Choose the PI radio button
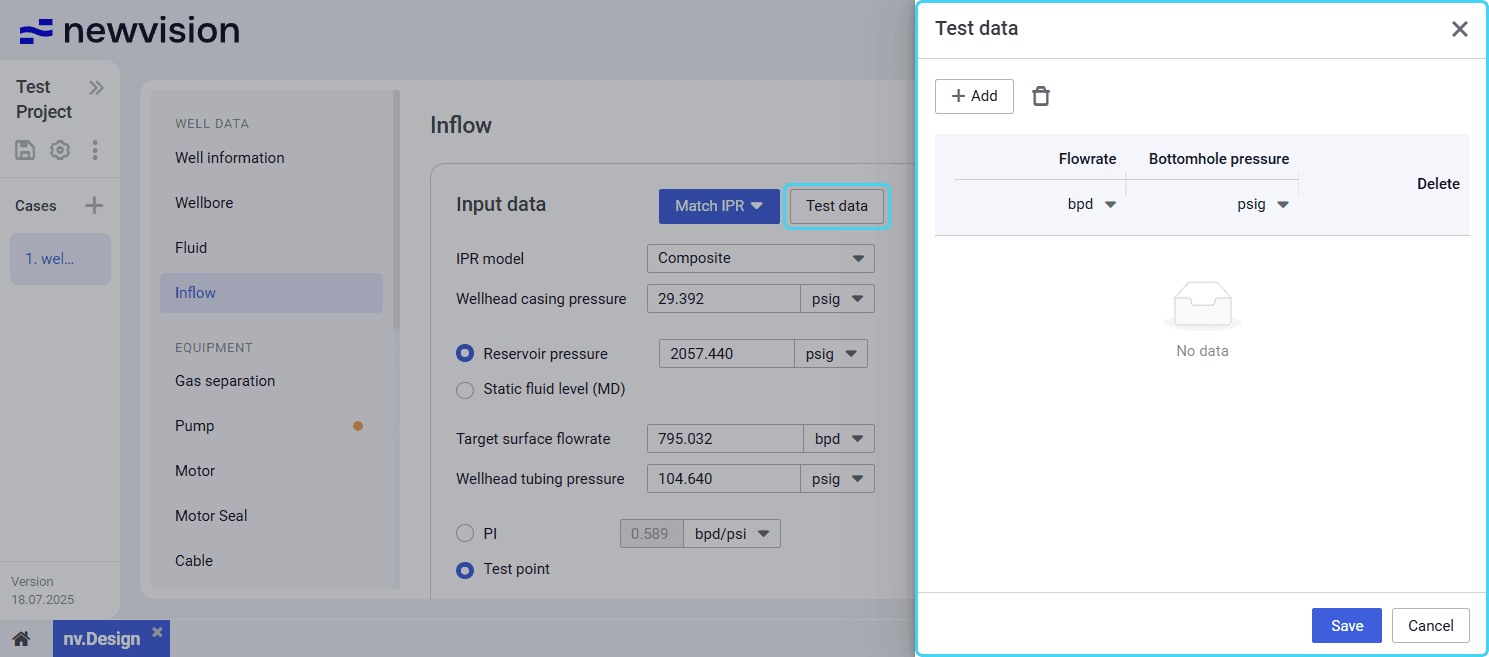The width and height of the screenshot is (1489, 657). click(x=465, y=534)
